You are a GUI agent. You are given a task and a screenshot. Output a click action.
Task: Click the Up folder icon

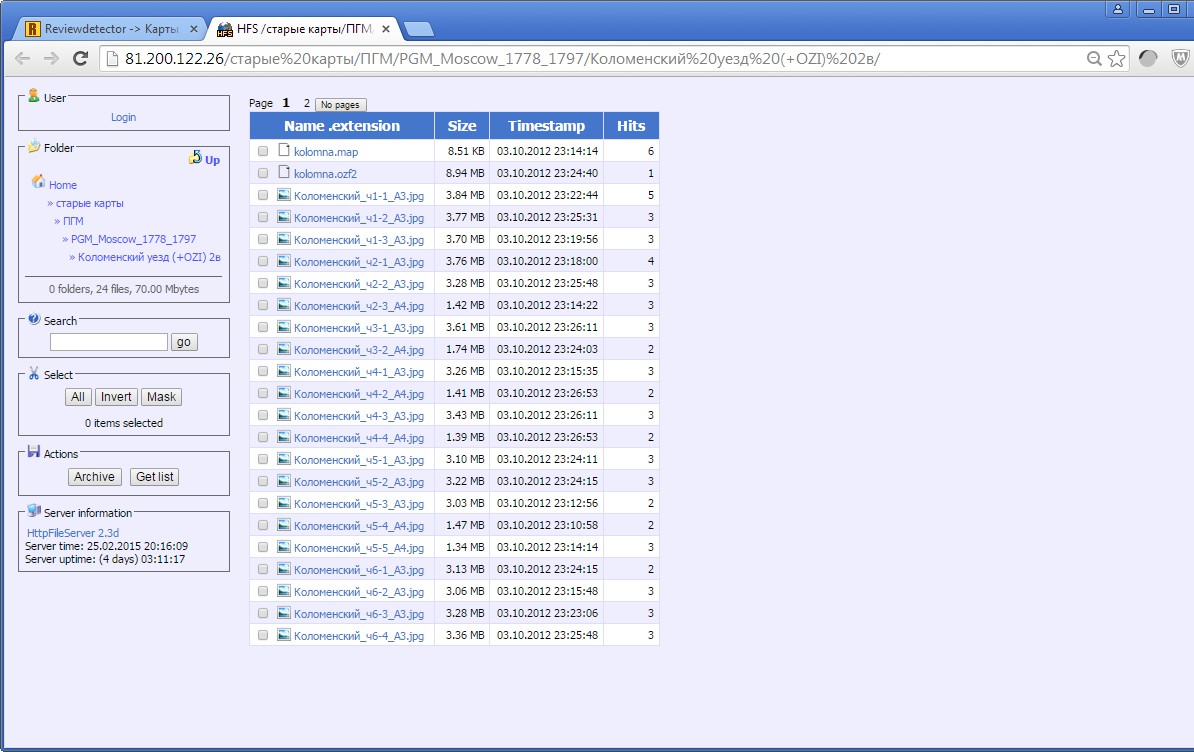tap(196, 158)
